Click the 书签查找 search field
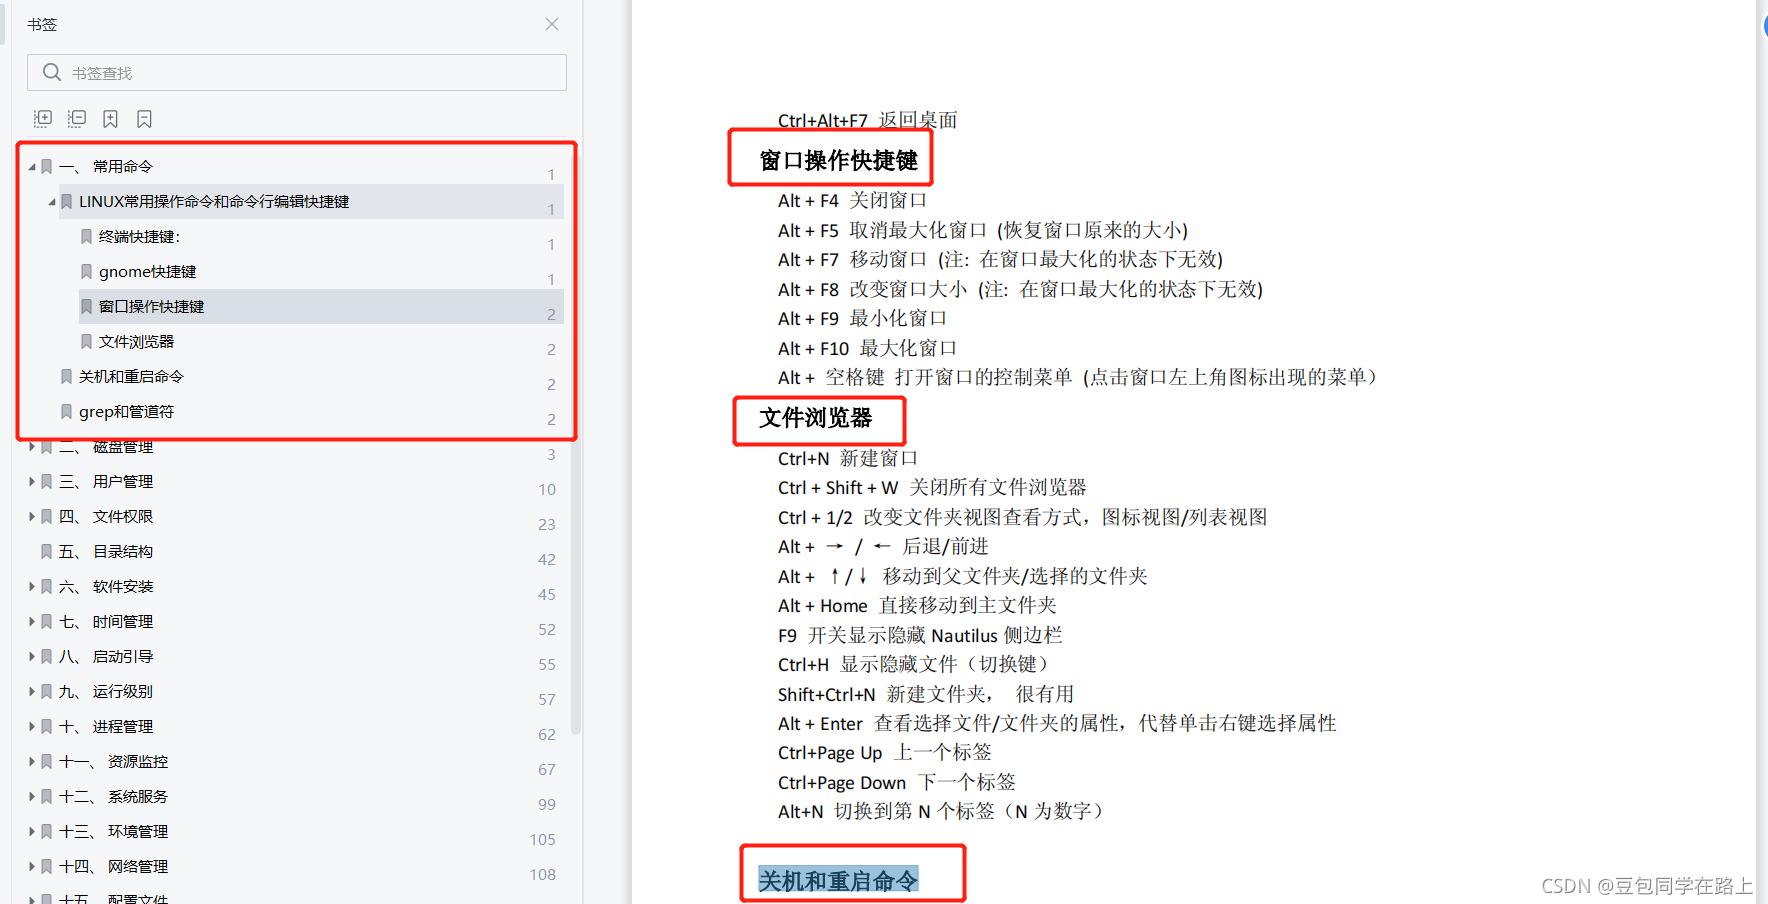1768x904 pixels. (x=297, y=73)
